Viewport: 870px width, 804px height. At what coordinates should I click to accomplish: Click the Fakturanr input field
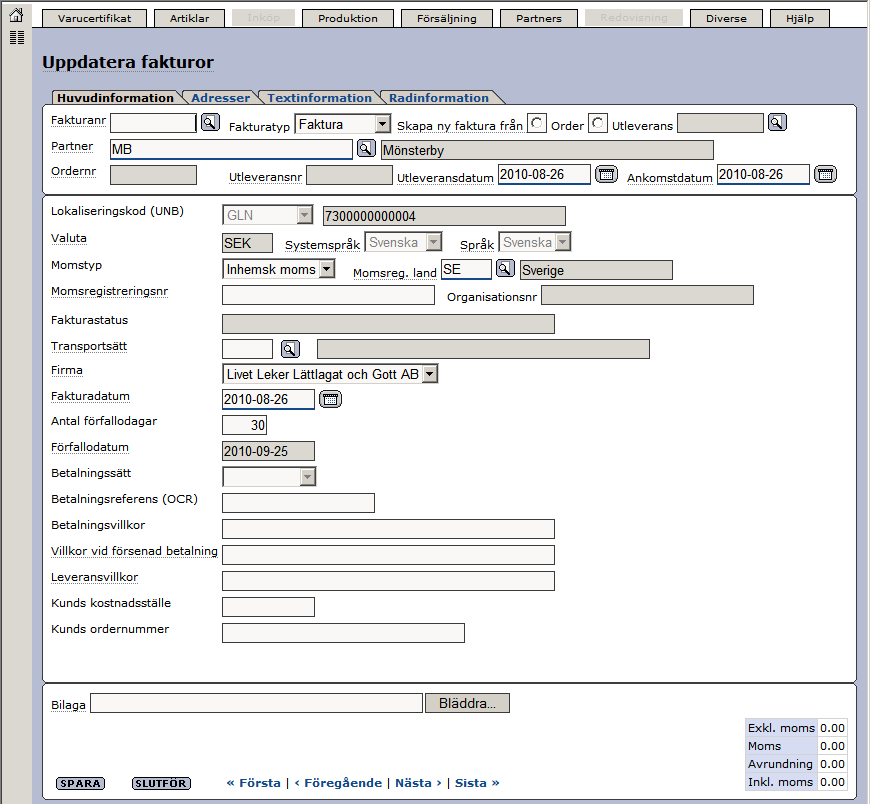pos(153,123)
